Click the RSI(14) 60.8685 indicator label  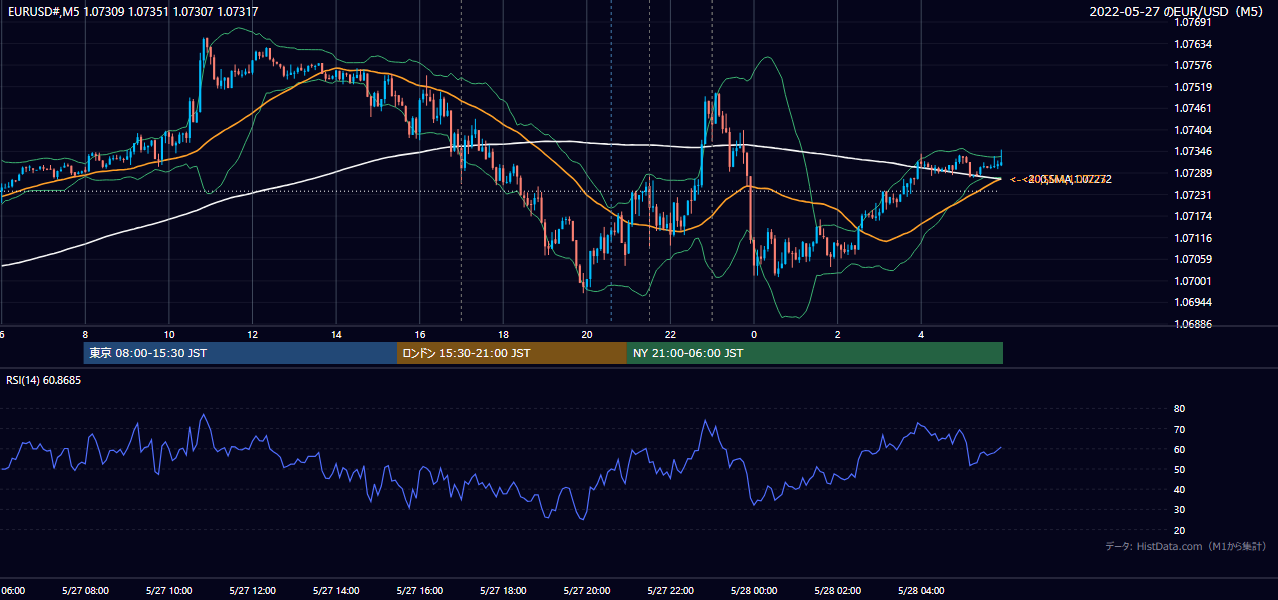[44, 380]
